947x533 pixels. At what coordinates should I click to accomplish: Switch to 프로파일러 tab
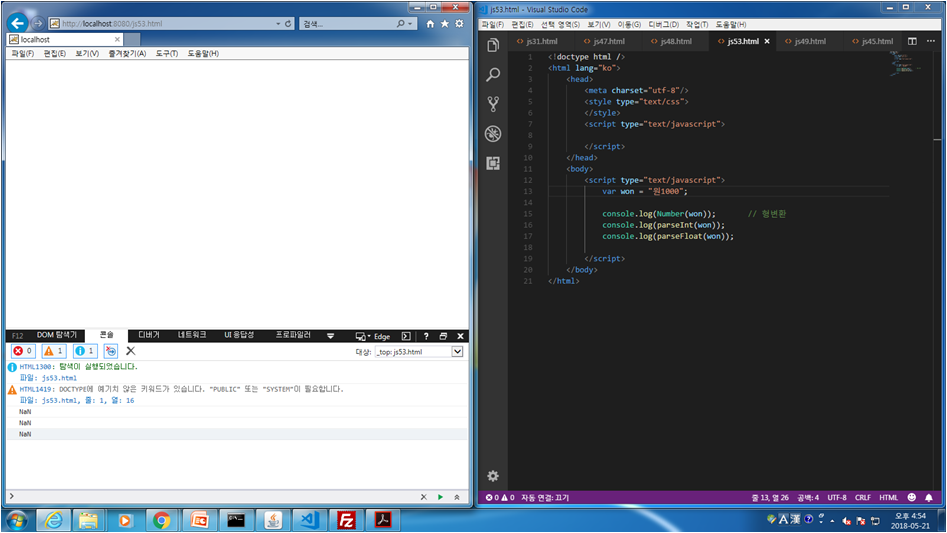(293, 335)
